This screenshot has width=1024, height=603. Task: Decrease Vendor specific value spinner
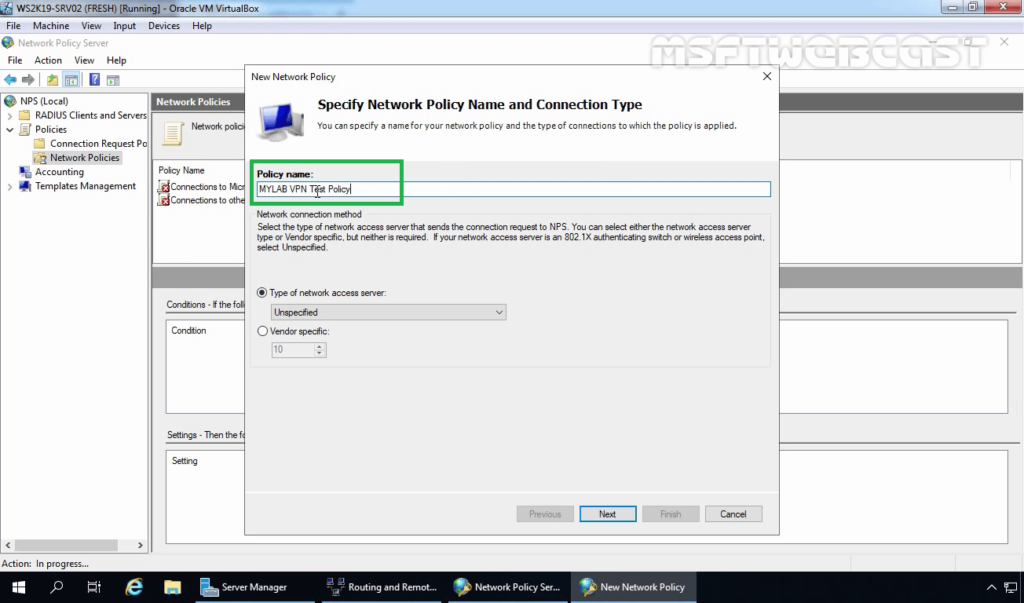point(319,353)
